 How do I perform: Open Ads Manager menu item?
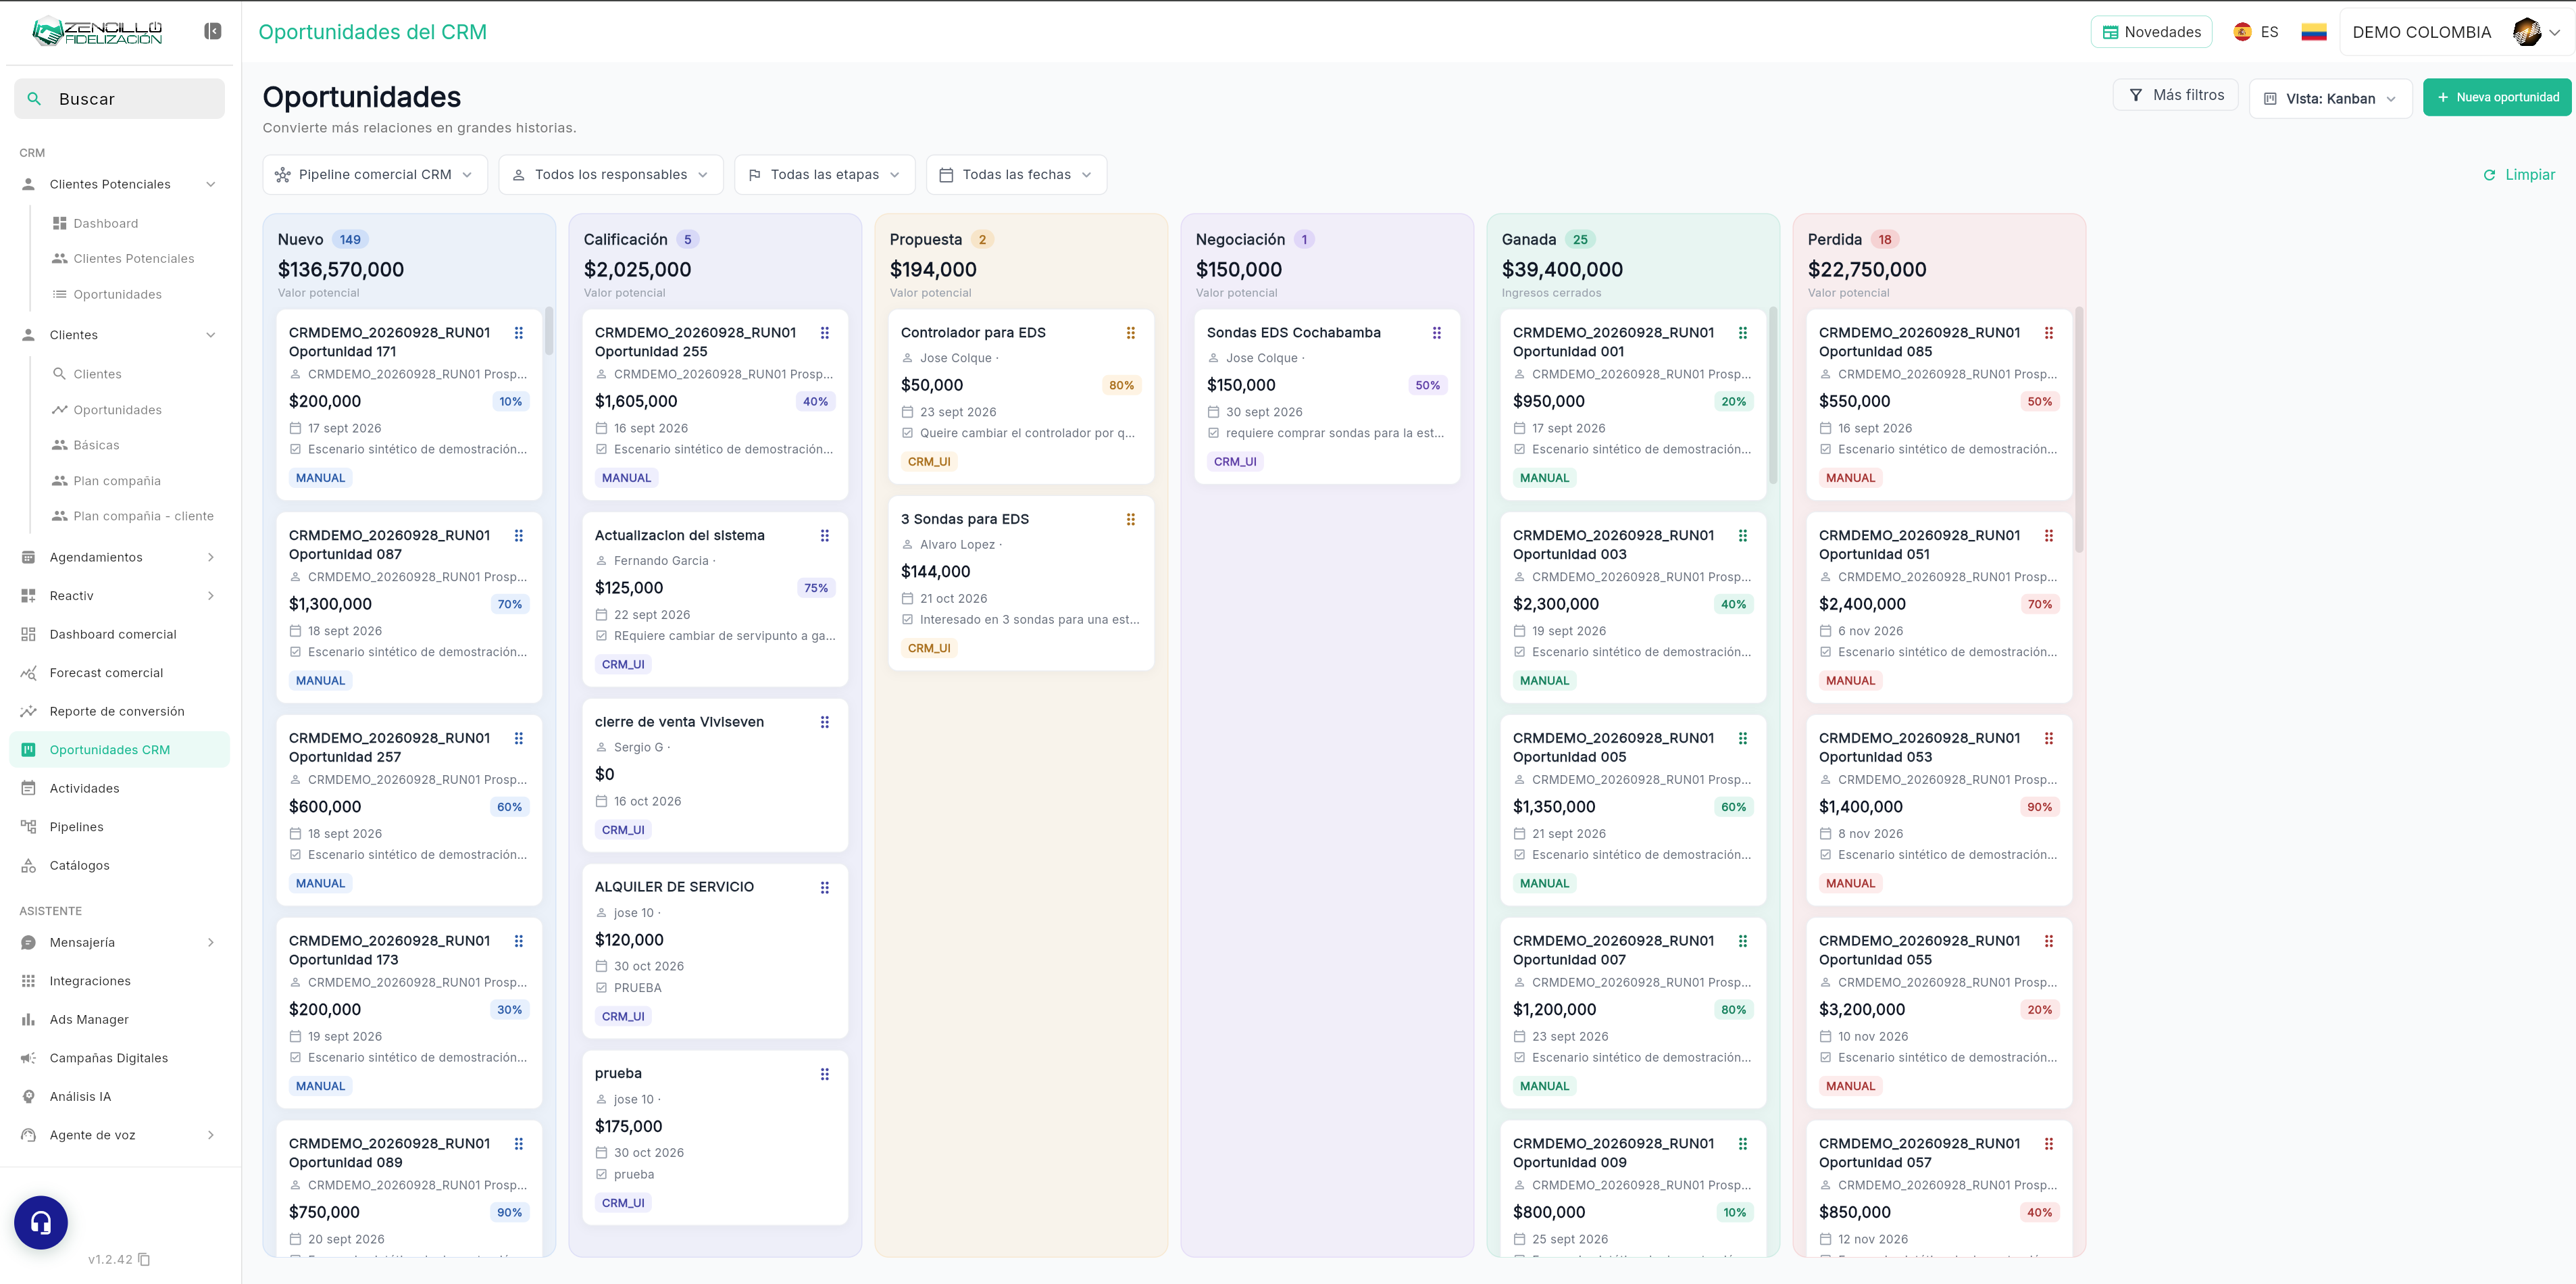[x=119, y=1019]
